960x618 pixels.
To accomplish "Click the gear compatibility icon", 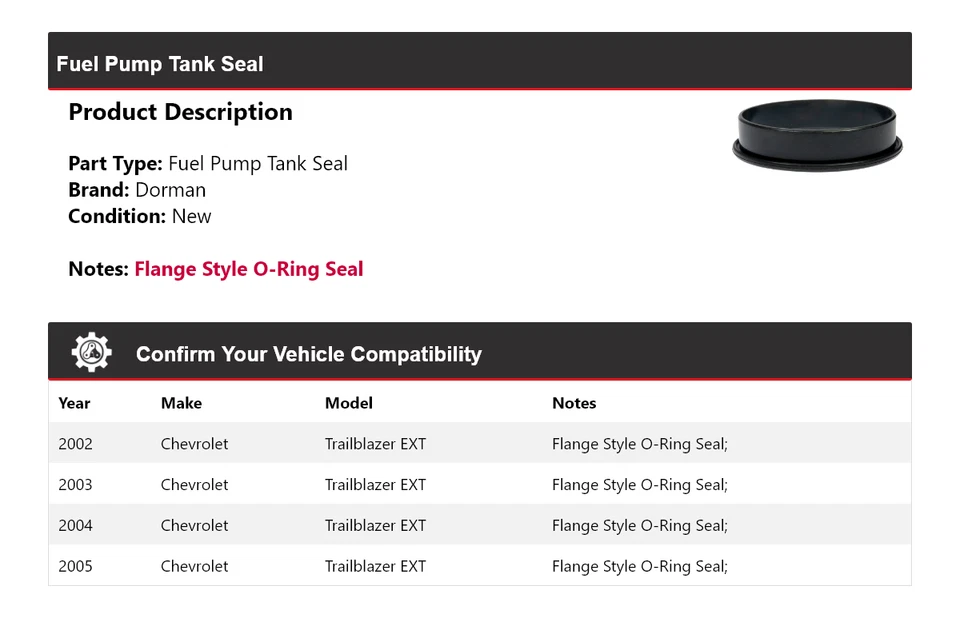I will tap(91, 353).
